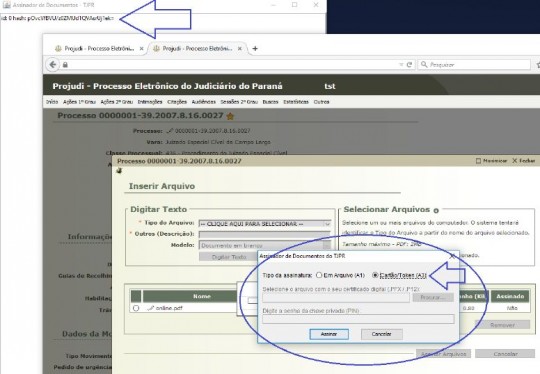Click the lock icon in address bar
Image resolution: width=540 pixels, height=374 pixels.
coord(65,65)
